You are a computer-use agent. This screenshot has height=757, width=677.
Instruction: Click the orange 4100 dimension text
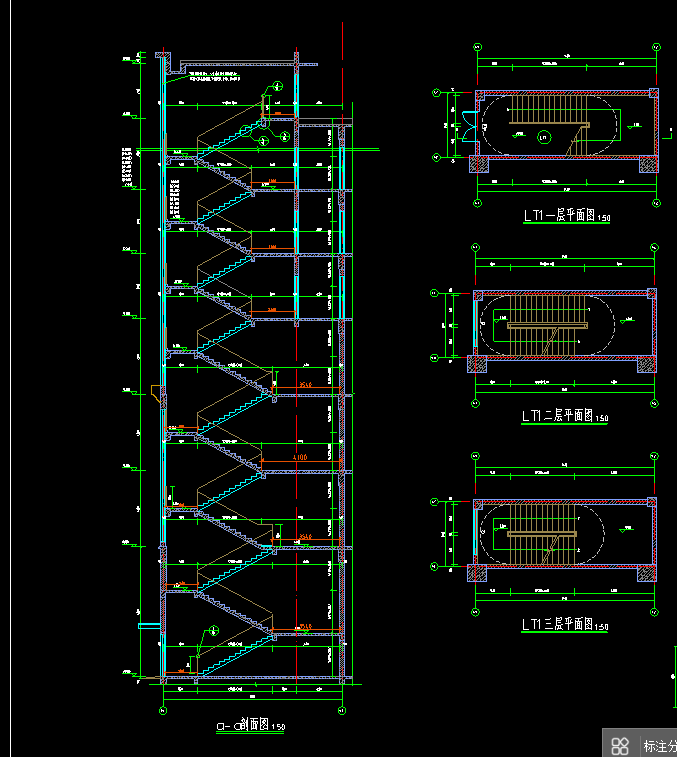[300, 457]
